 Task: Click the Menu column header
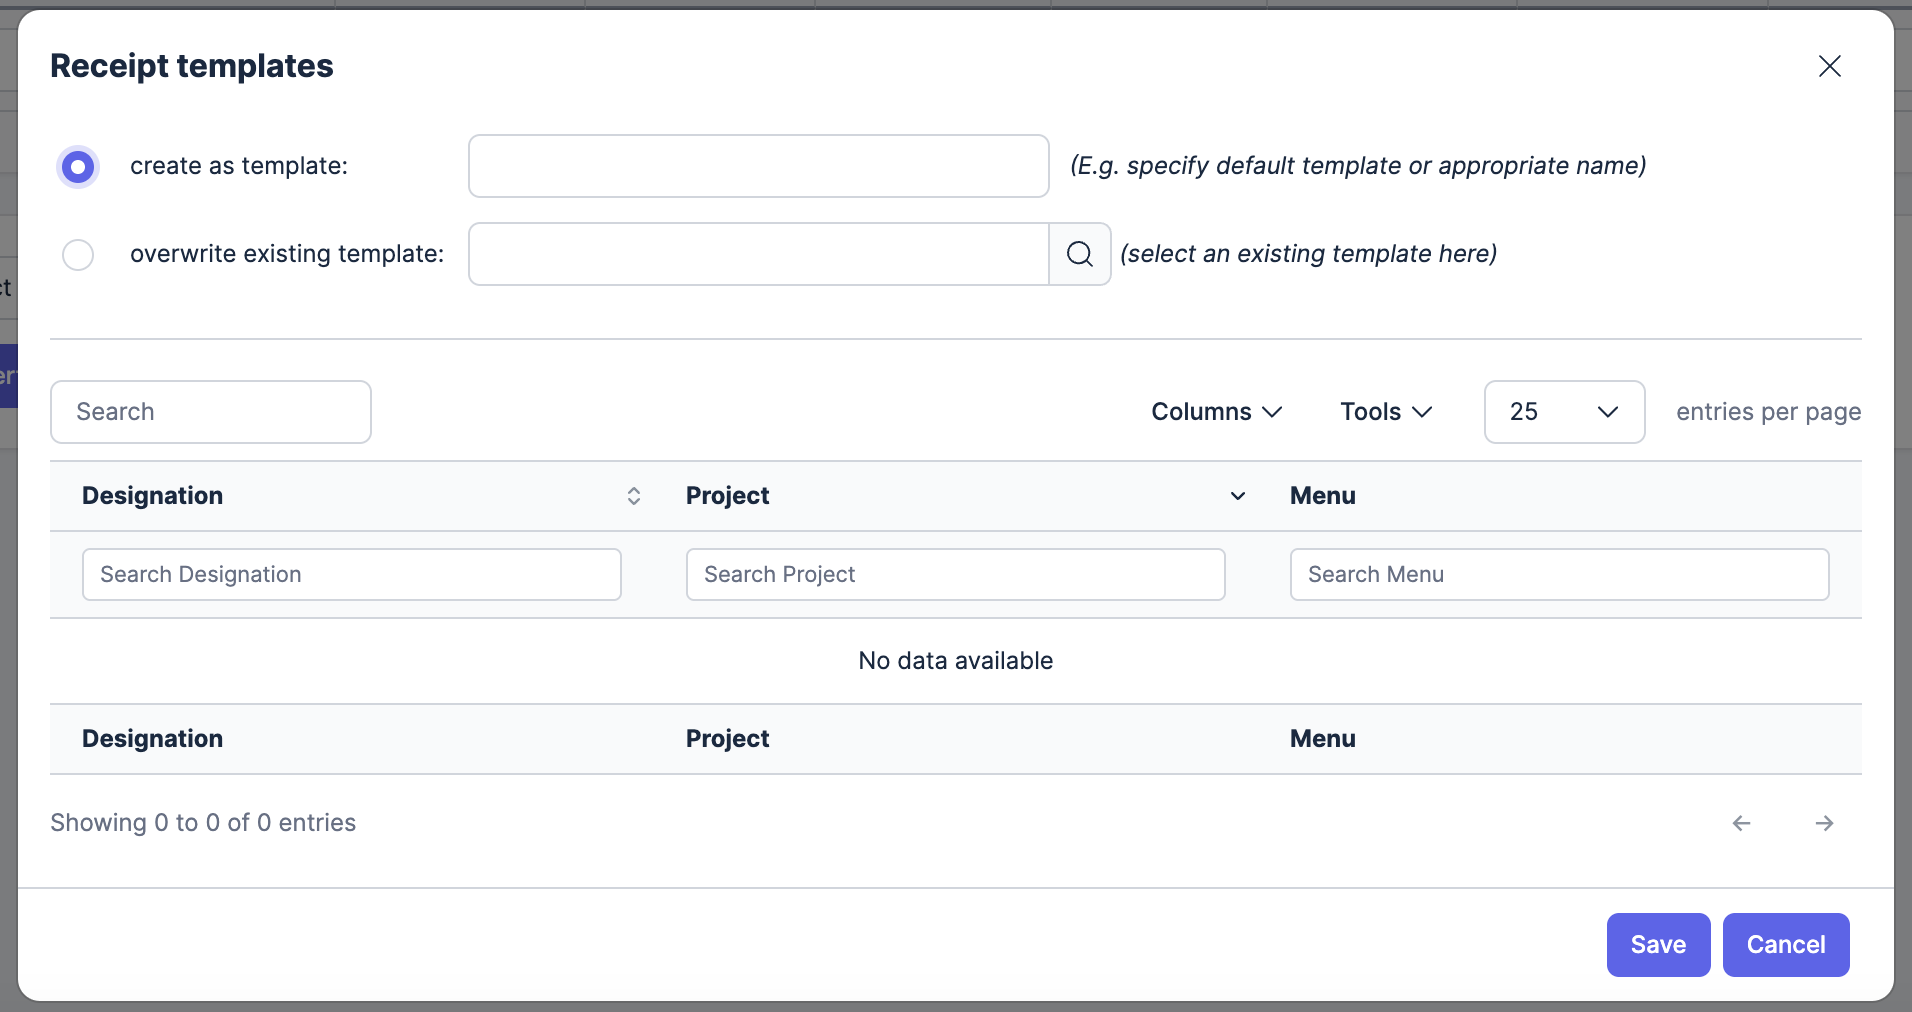point(1322,496)
